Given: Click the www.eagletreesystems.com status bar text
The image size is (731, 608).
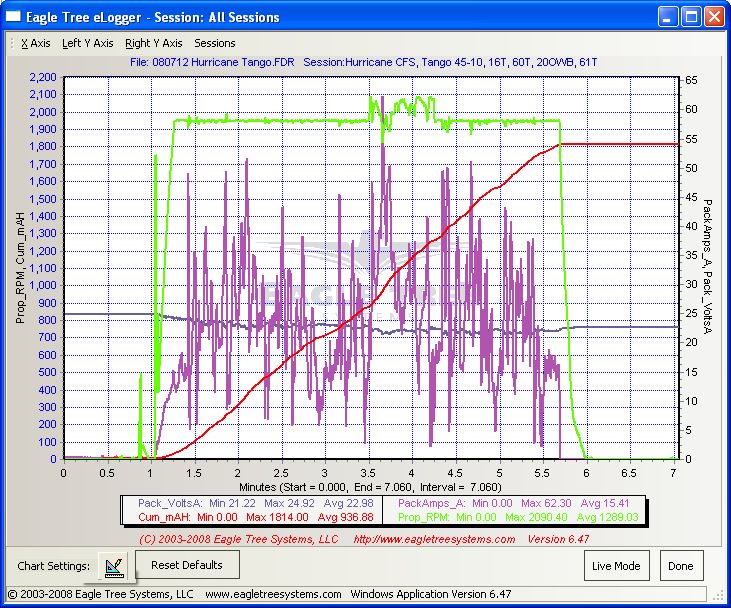Looking at the screenshot, I should 273,594.
